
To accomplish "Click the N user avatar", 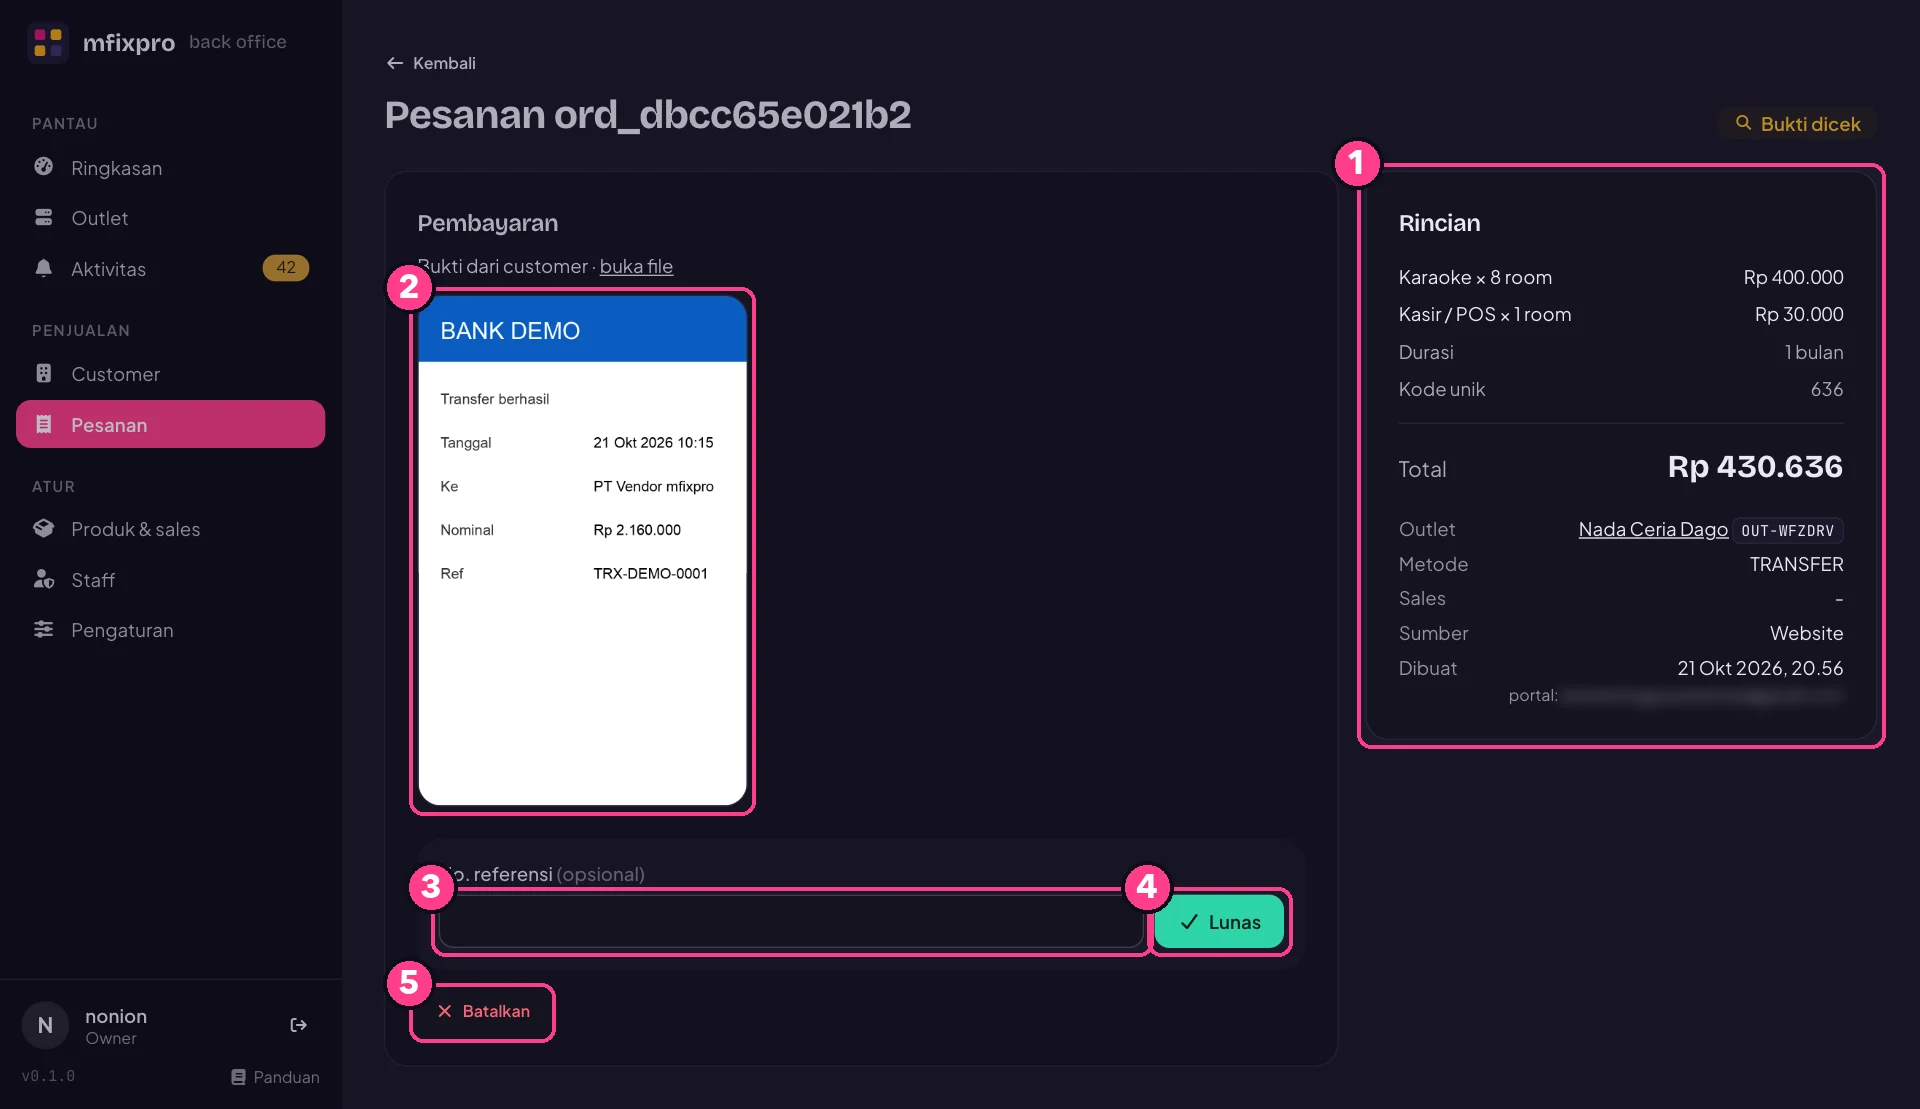I will (45, 1025).
